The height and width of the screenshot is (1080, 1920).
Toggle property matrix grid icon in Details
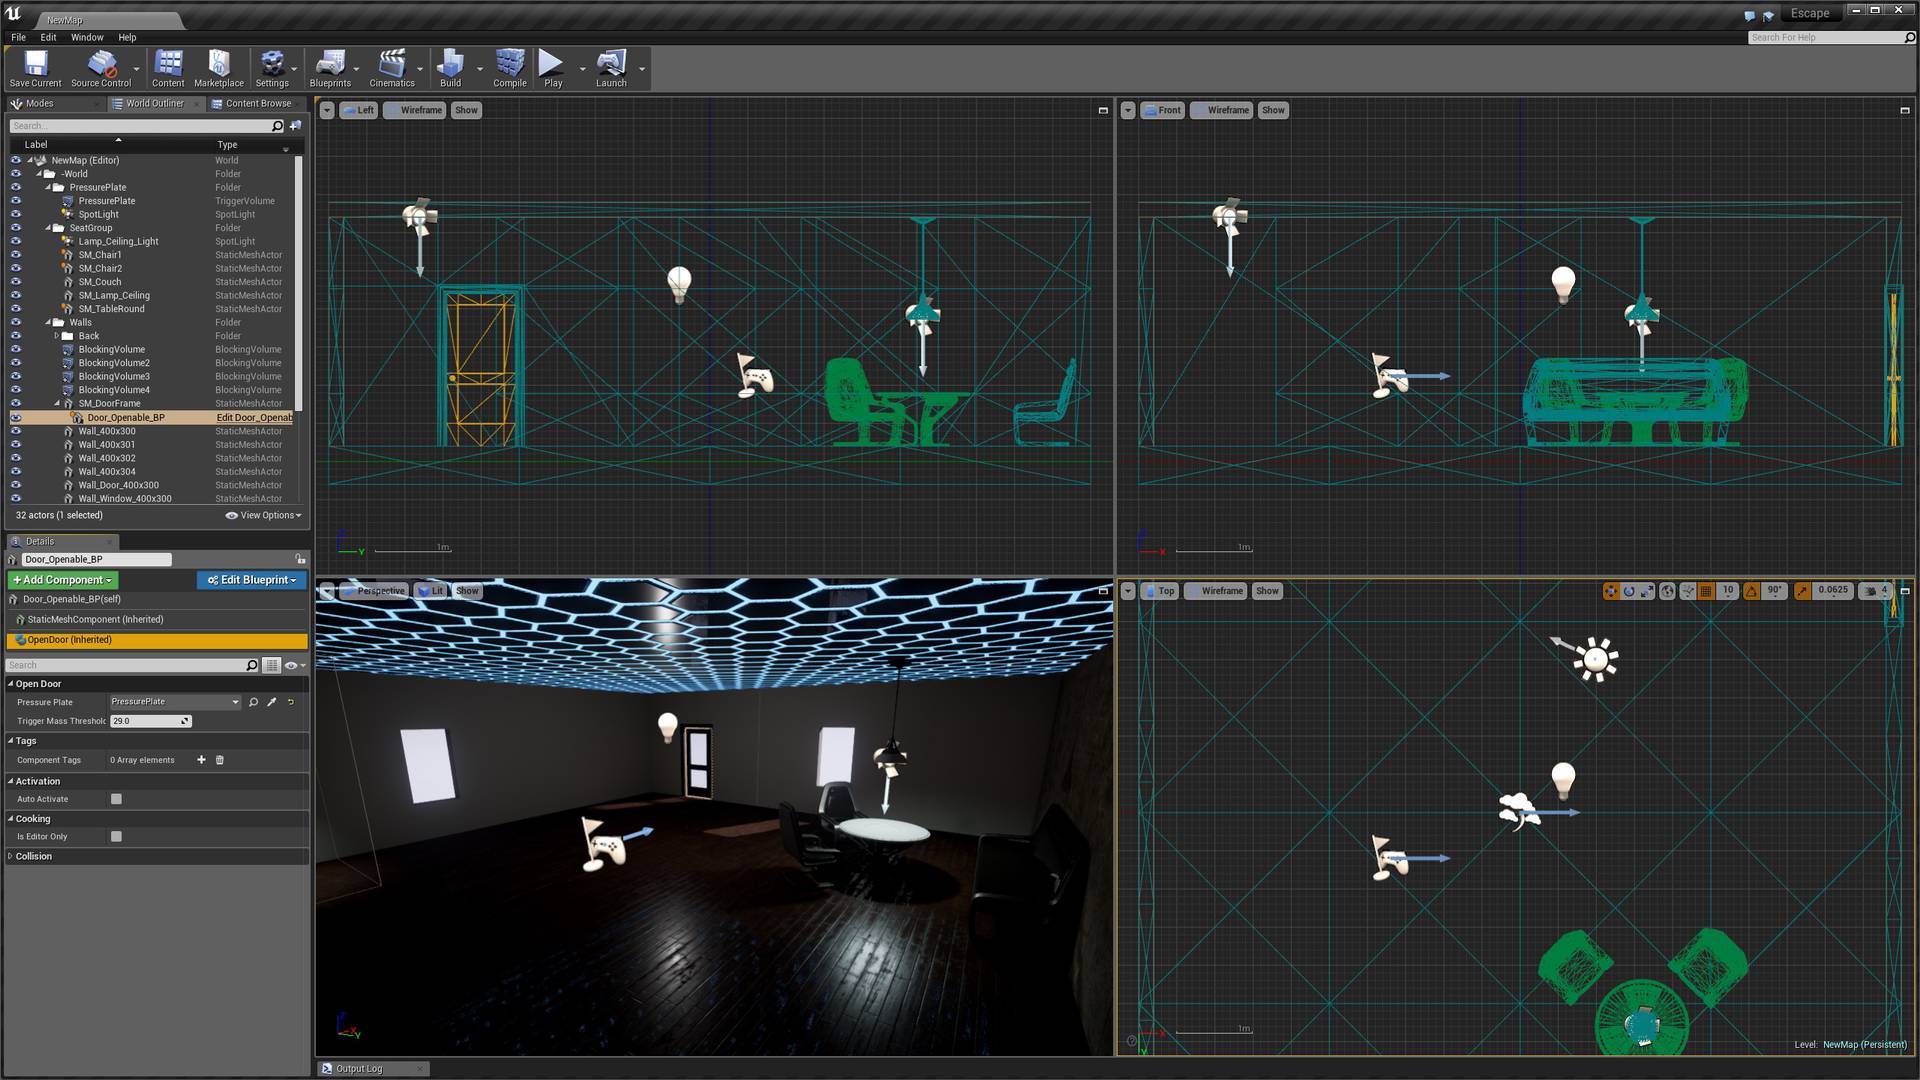click(x=272, y=665)
